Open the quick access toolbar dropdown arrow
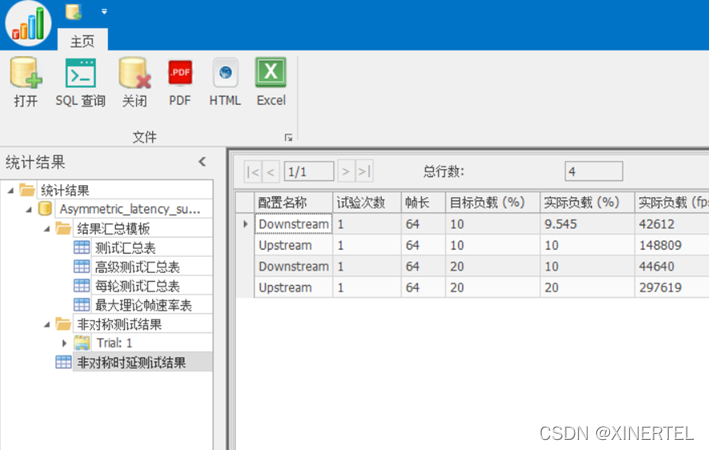709x450 pixels. click(x=104, y=12)
